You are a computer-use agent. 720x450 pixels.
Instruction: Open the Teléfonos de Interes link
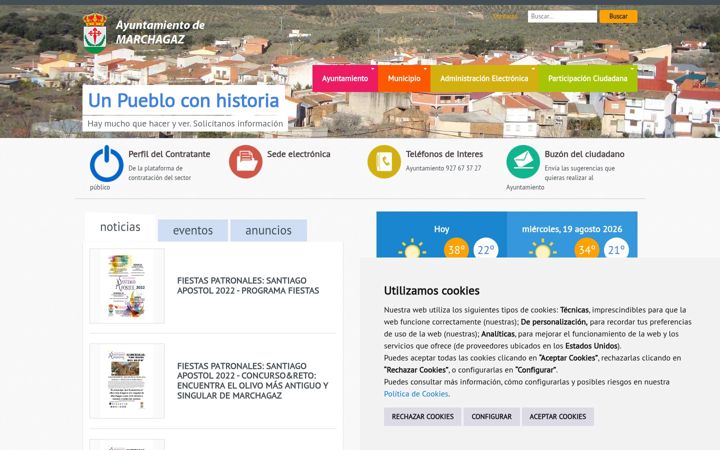click(444, 154)
